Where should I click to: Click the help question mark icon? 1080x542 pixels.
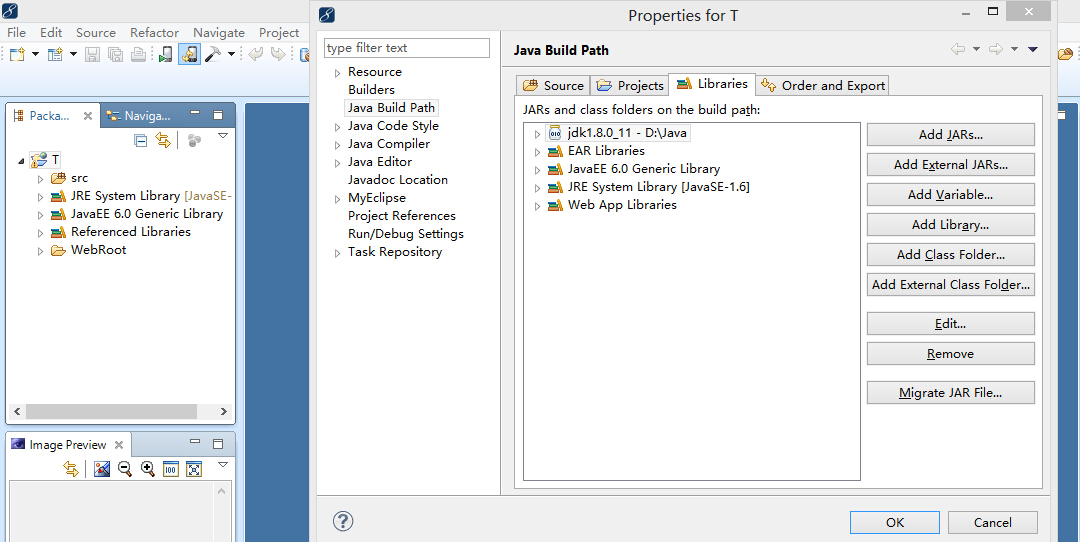click(343, 521)
